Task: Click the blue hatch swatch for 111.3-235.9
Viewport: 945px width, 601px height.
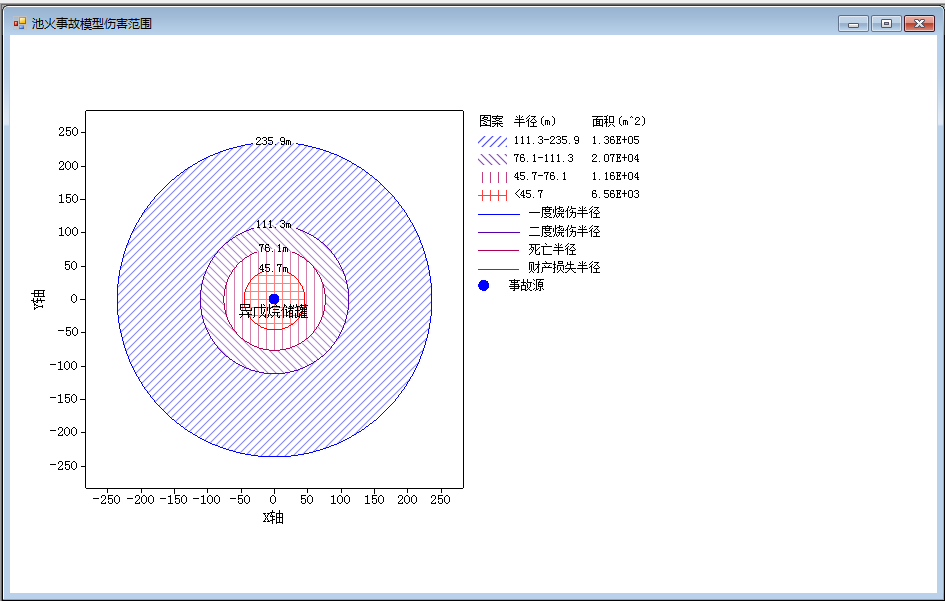Action: pos(492,140)
